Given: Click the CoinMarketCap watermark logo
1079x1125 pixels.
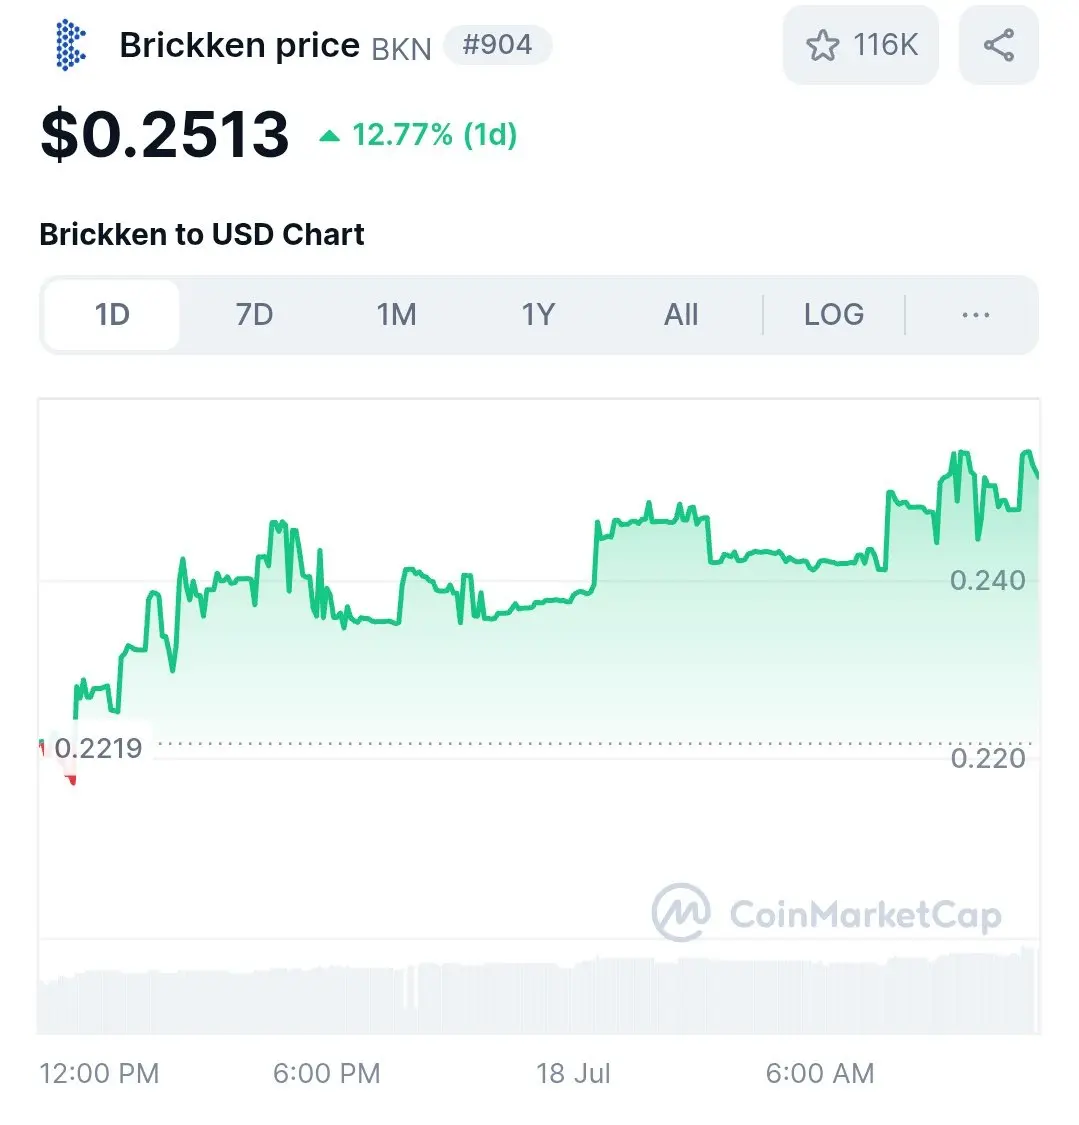Looking at the screenshot, I should click(x=826, y=913).
